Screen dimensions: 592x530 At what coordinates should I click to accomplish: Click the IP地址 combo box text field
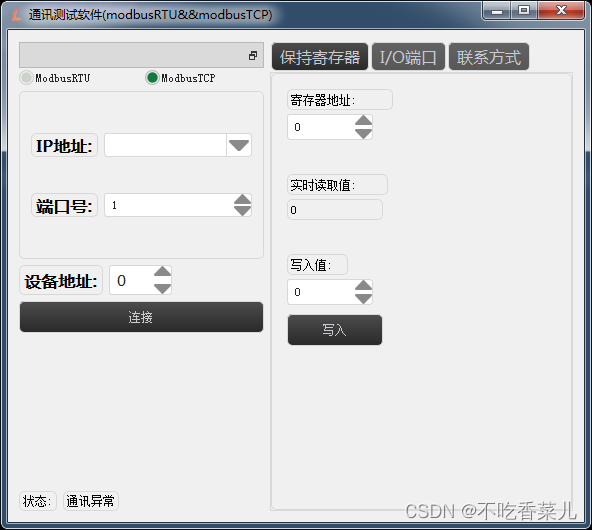click(165, 145)
